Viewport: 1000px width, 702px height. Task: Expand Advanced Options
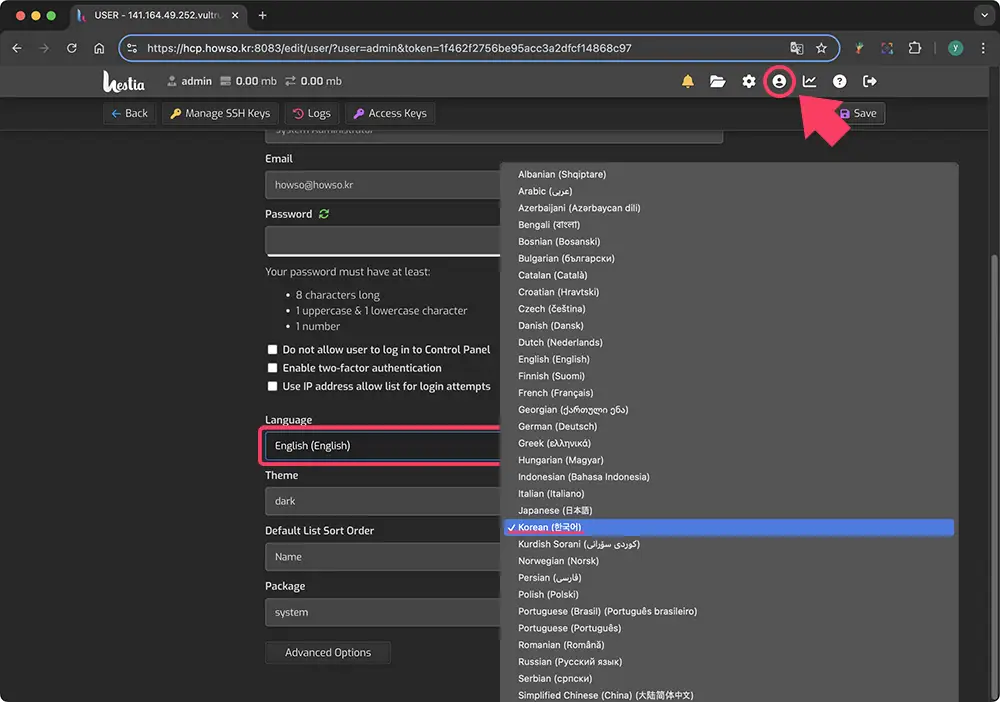(328, 652)
